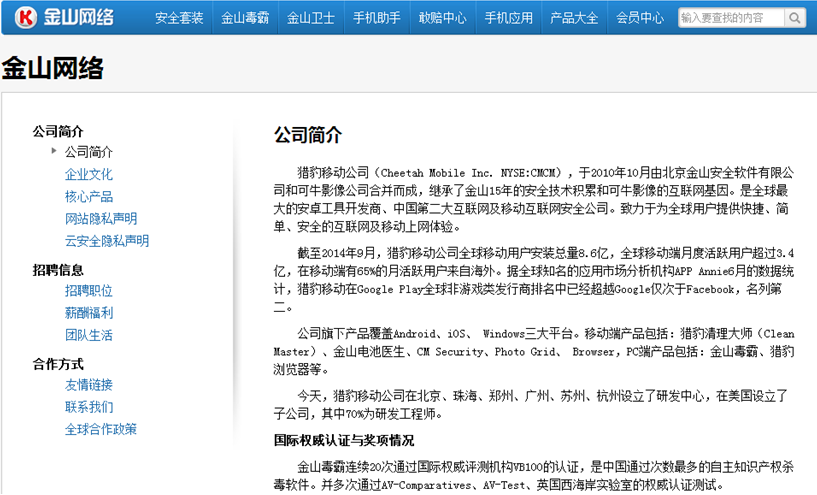Open the 企业文化 sidebar link
Viewport: 817px width, 495px height.
(89, 174)
